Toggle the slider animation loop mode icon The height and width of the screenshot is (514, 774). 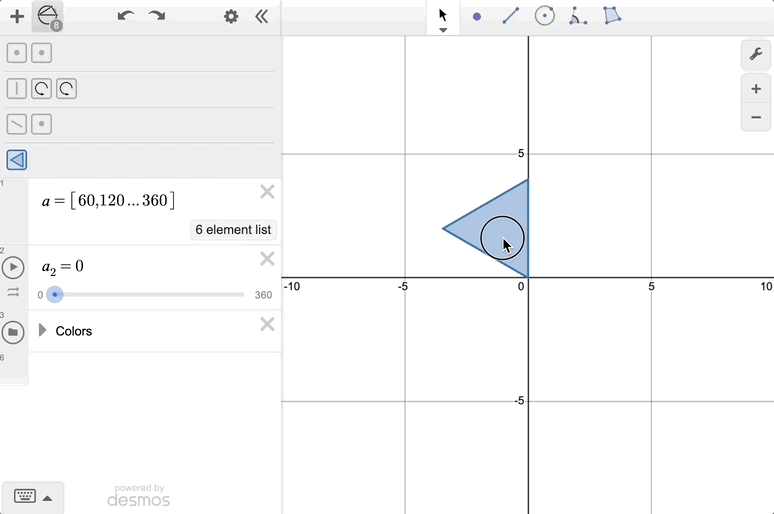(13, 292)
